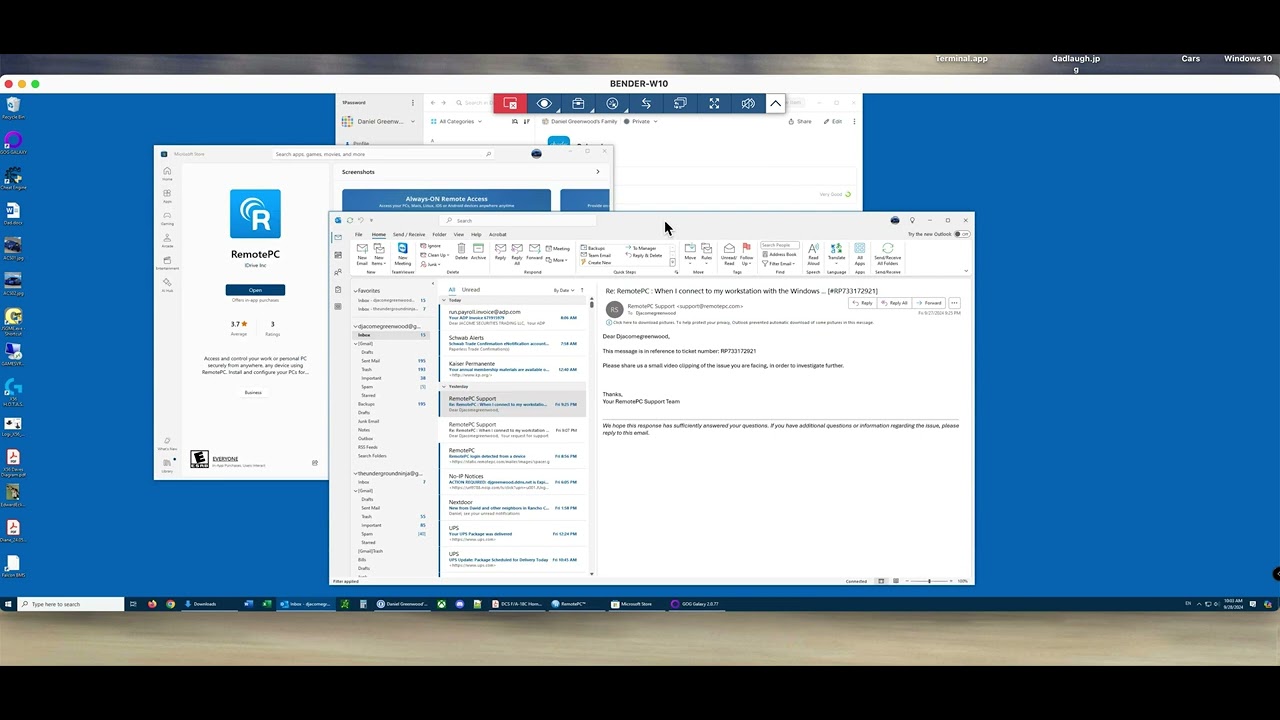Click Read Aloud in the Speech group

(813, 253)
